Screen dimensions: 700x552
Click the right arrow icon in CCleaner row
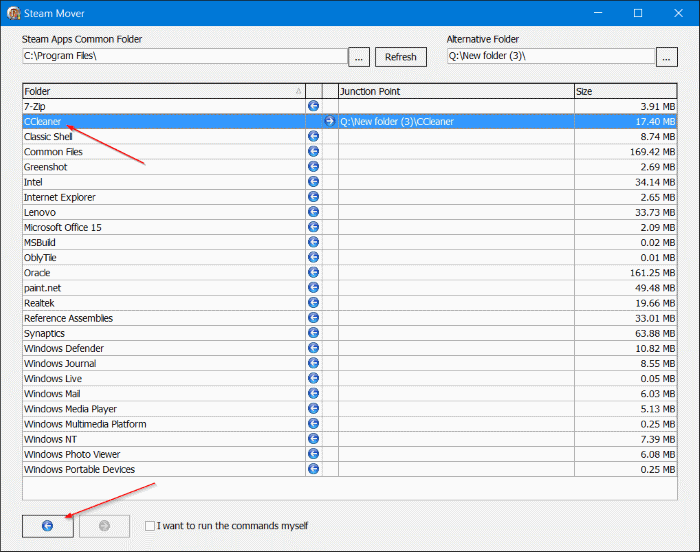[329, 121]
